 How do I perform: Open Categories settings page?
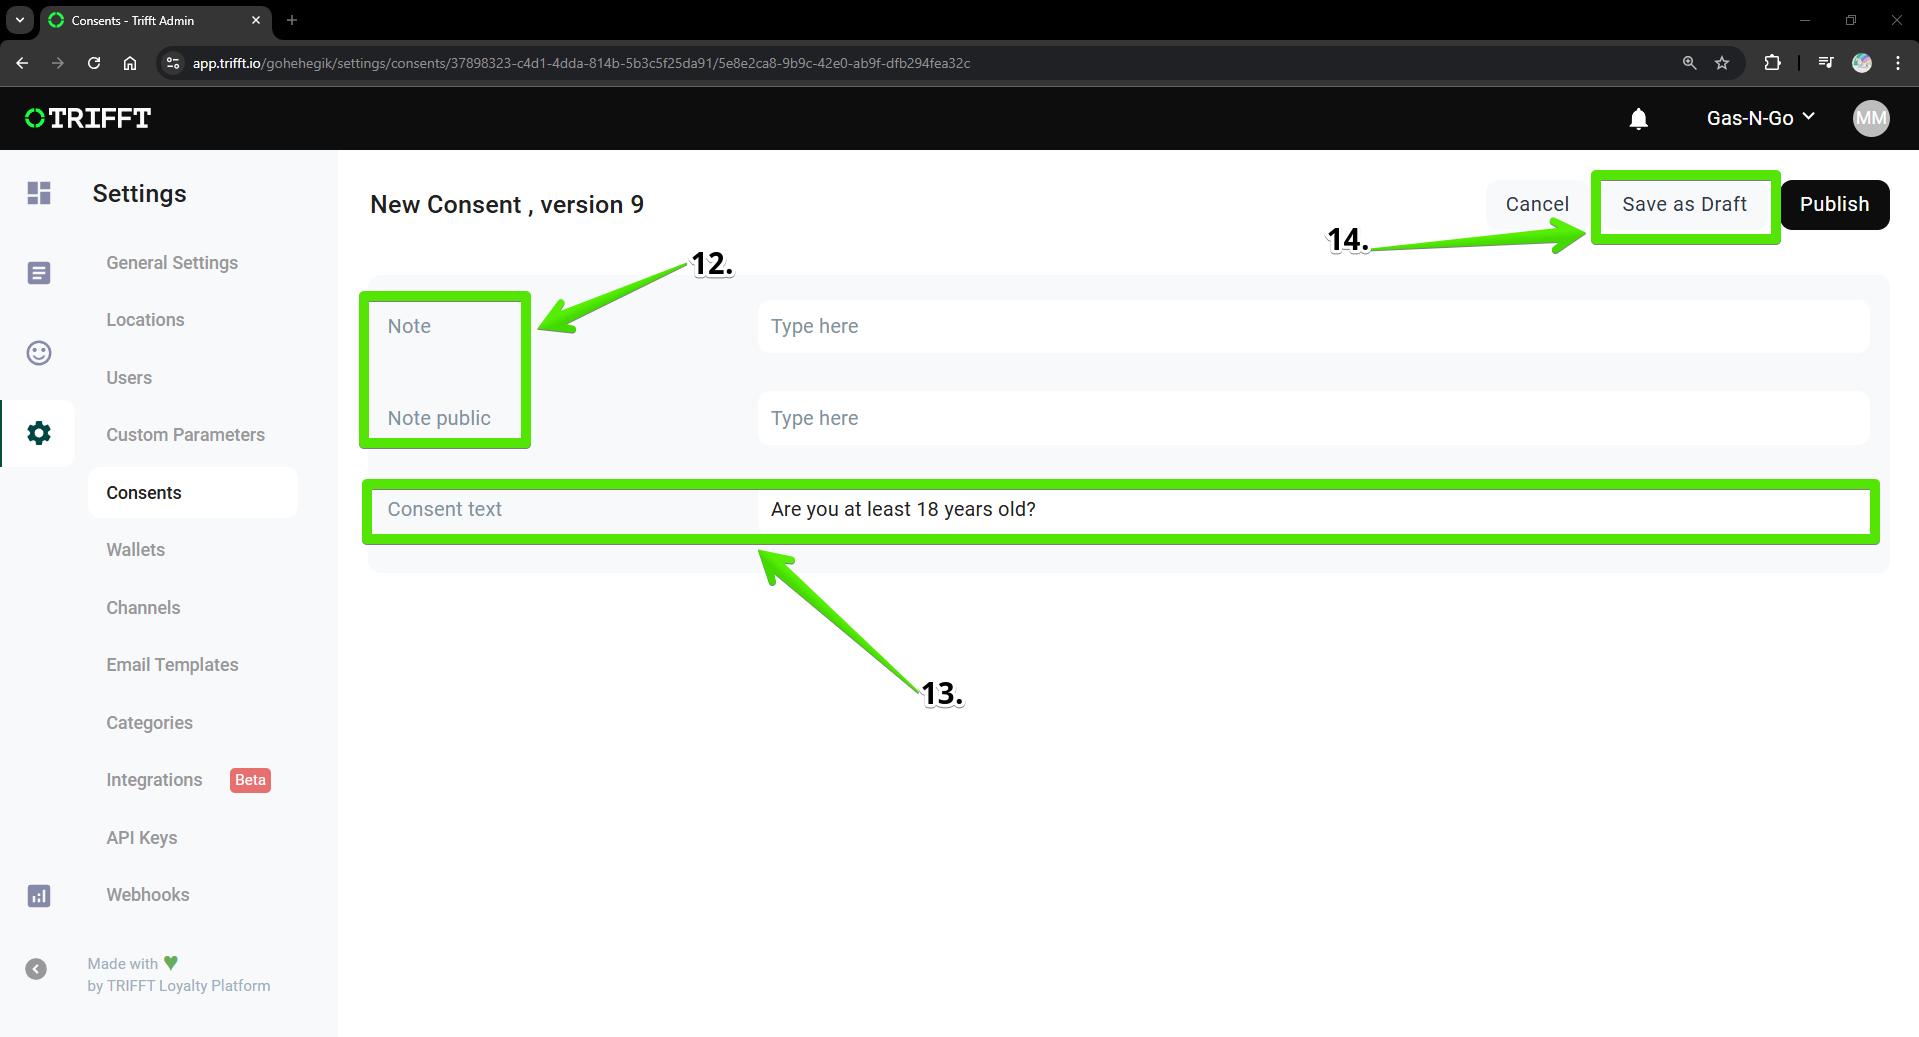(149, 723)
